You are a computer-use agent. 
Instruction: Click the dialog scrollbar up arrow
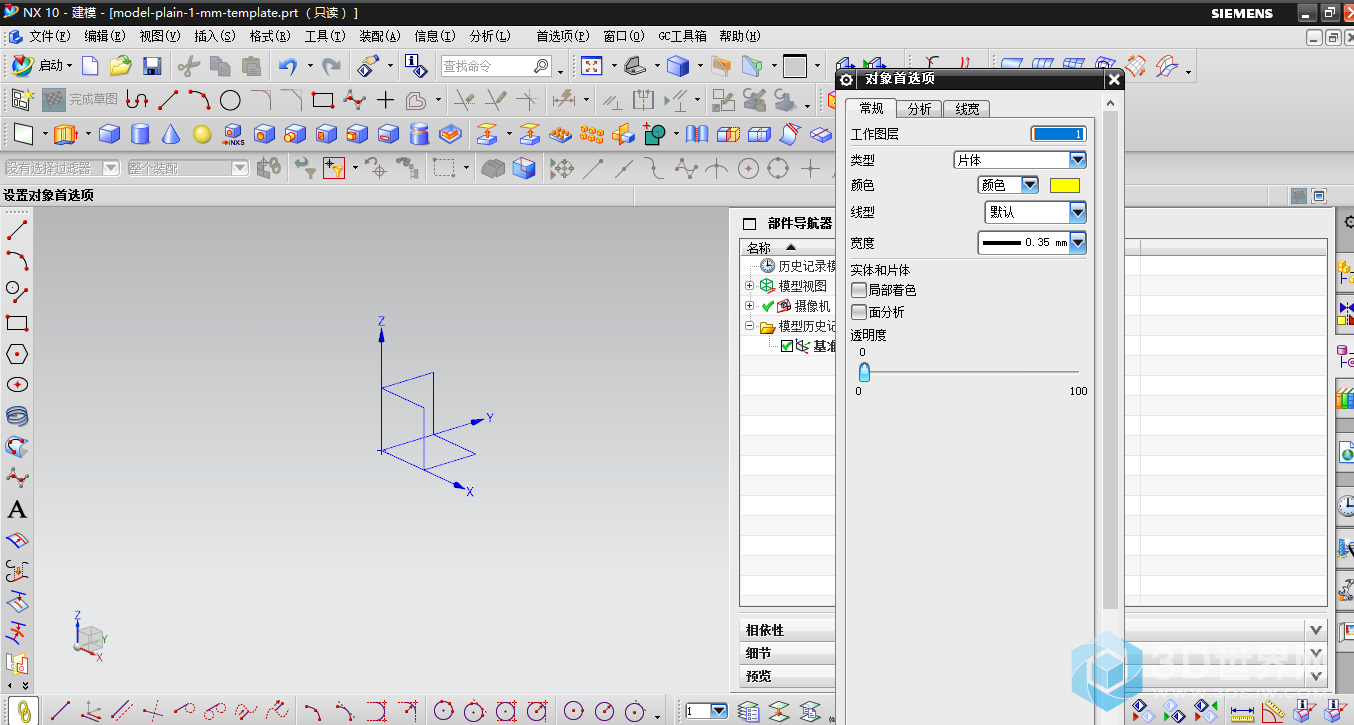(x=1110, y=104)
